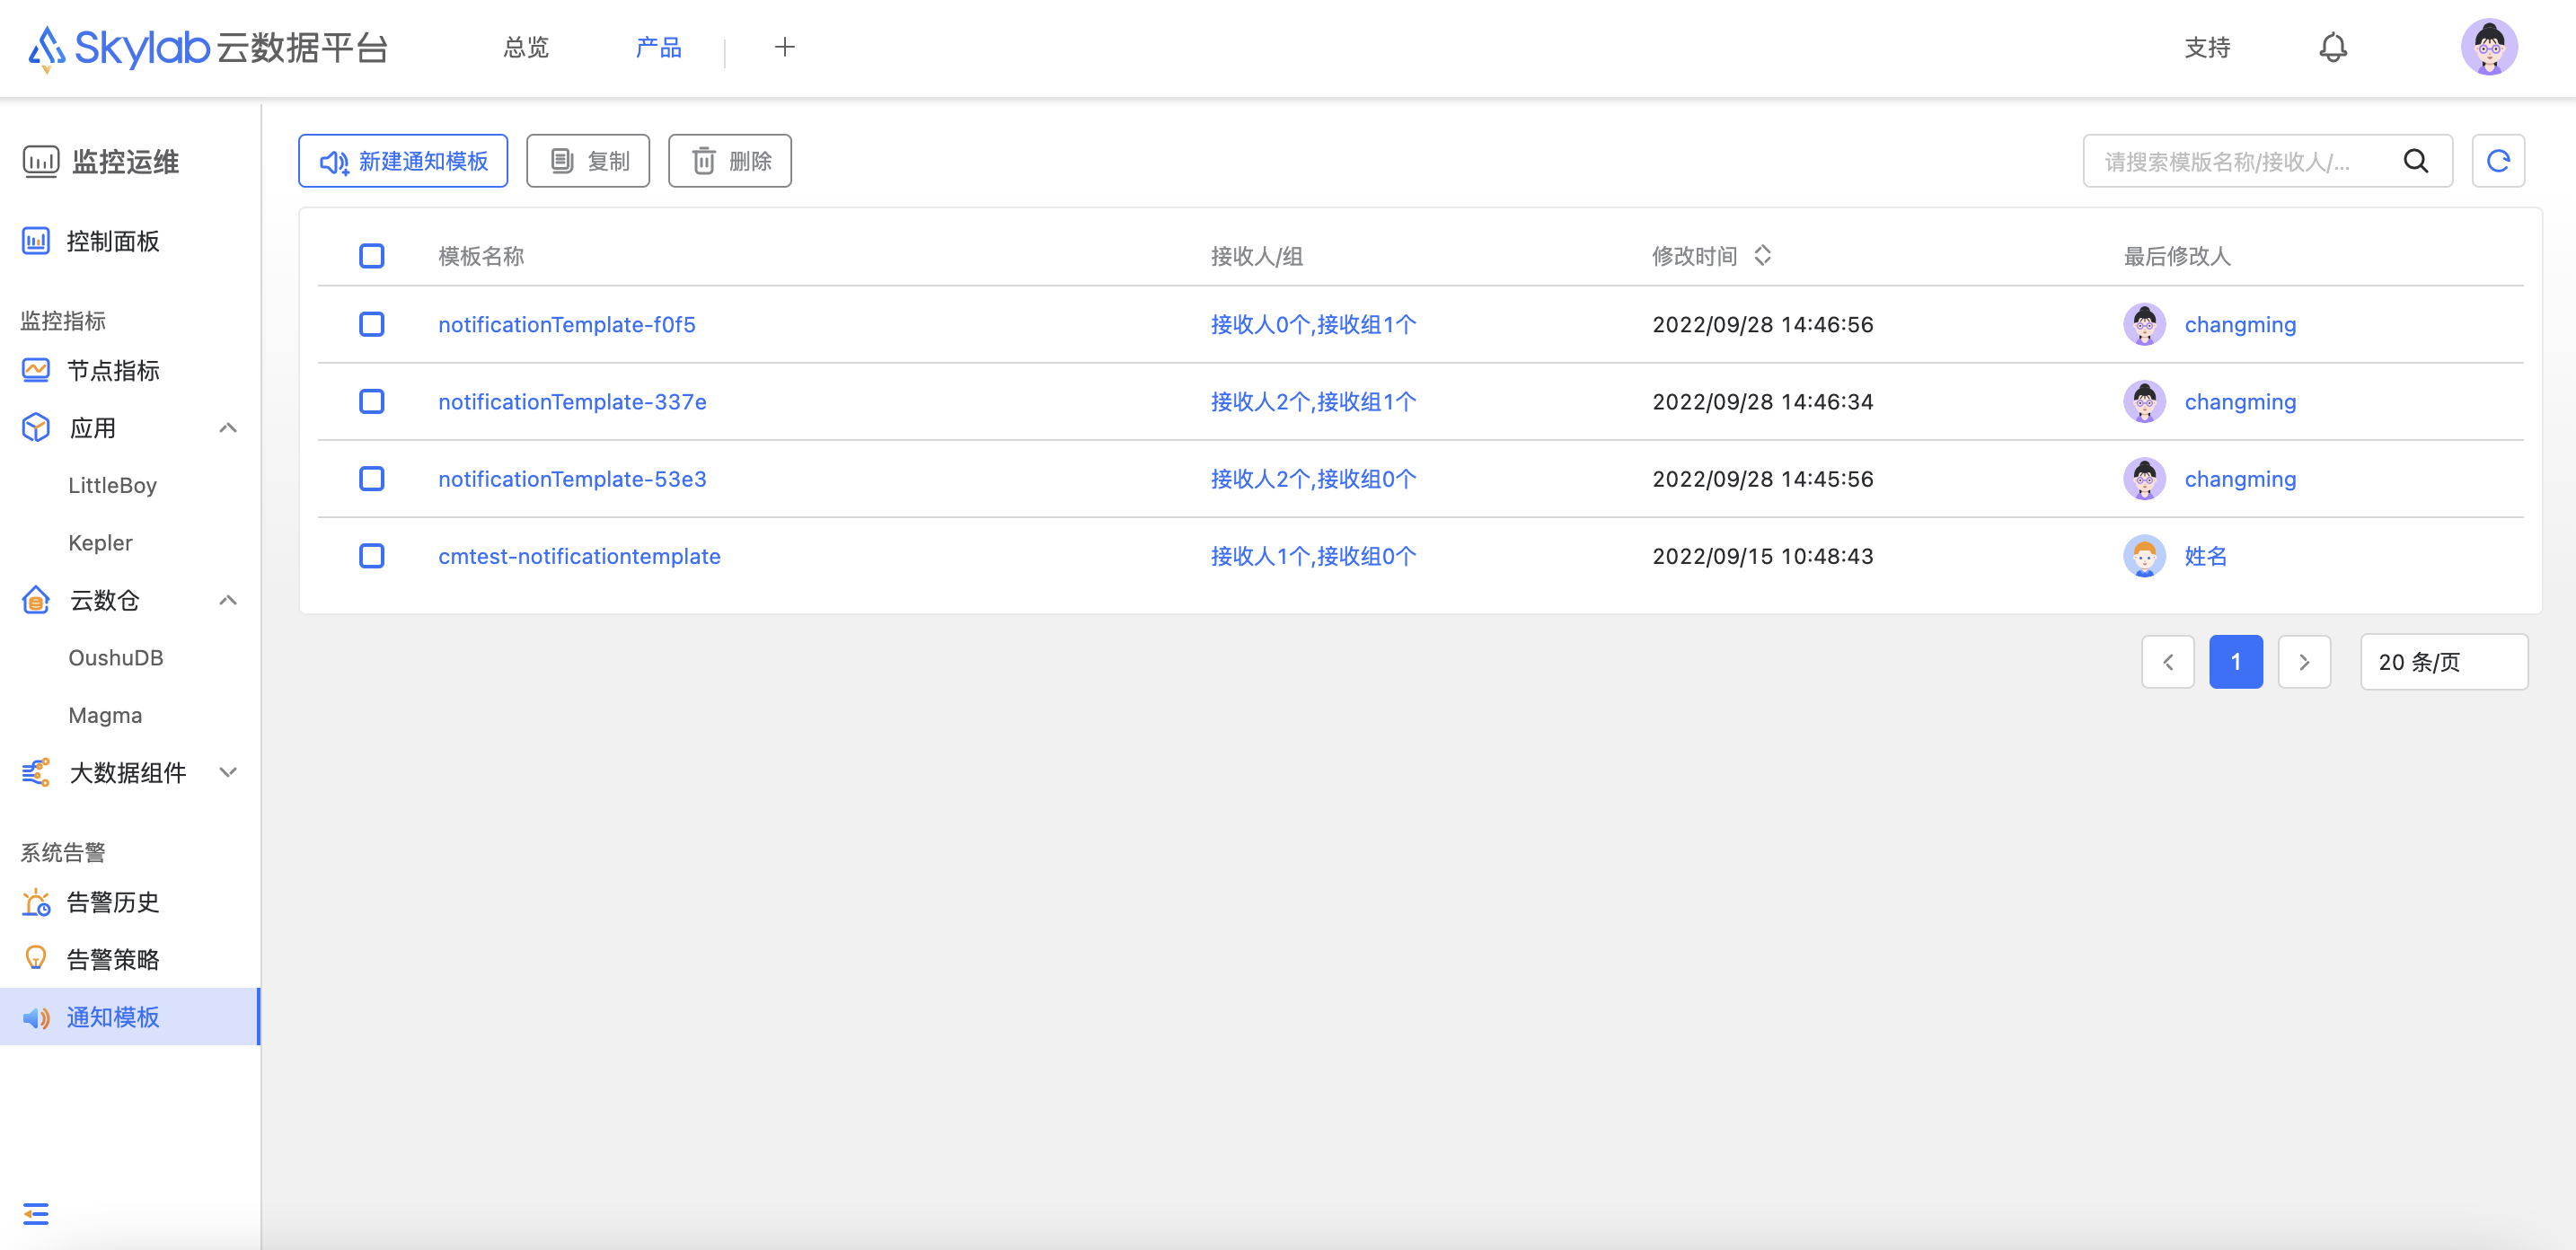This screenshot has height=1250, width=2576.
Task: Check the cmtest-notificationtemplate row checkbox
Action: [371, 556]
